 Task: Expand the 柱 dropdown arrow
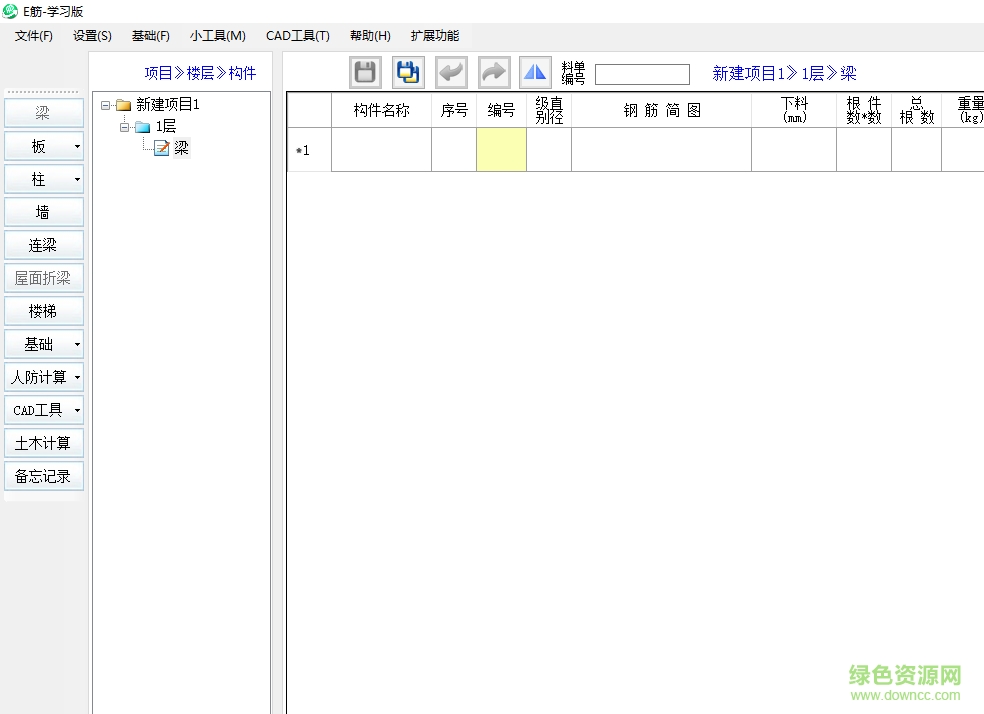point(77,180)
